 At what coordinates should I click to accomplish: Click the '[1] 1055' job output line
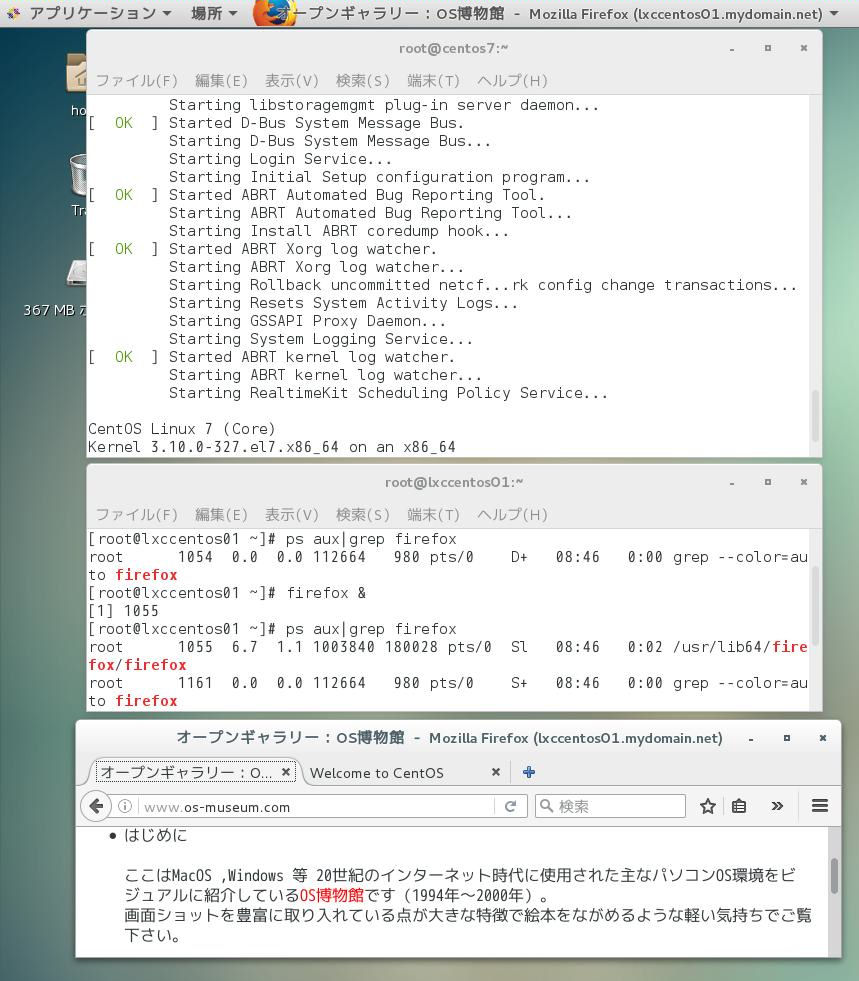coord(123,611)
